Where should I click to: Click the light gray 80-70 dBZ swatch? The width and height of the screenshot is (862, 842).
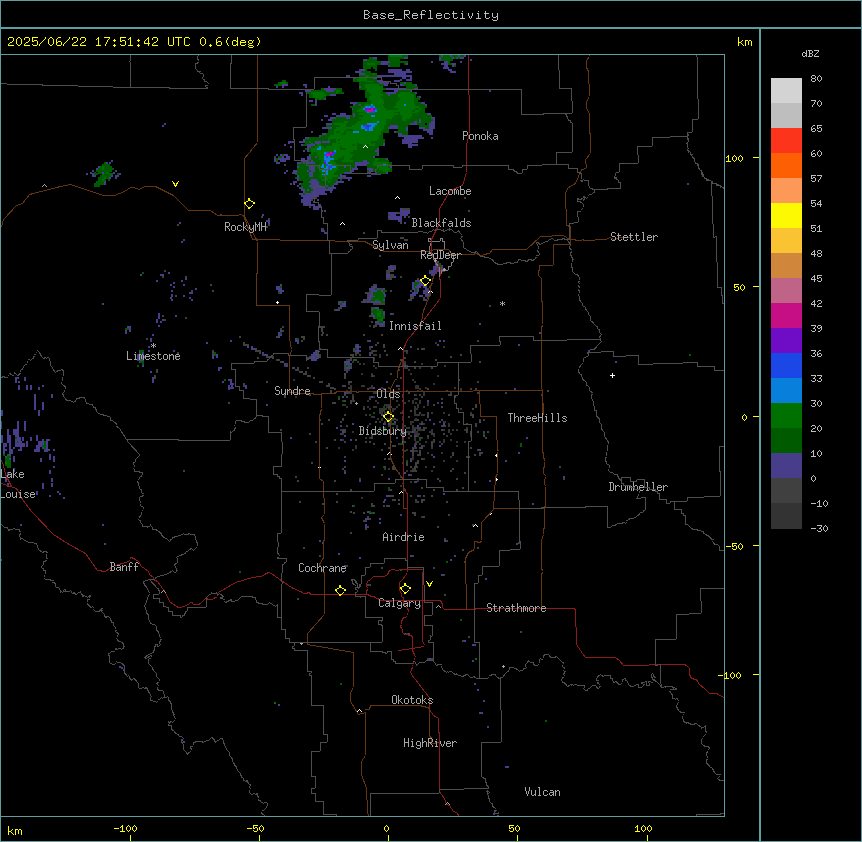pyautogui.click(x=786, y=91)
